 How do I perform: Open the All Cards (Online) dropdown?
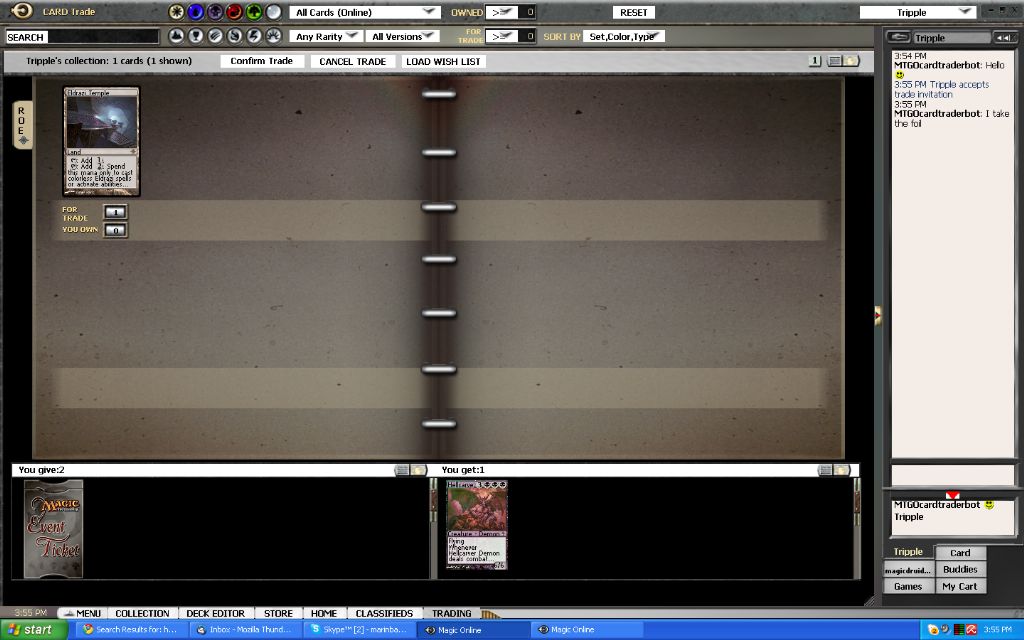point(365,12)
